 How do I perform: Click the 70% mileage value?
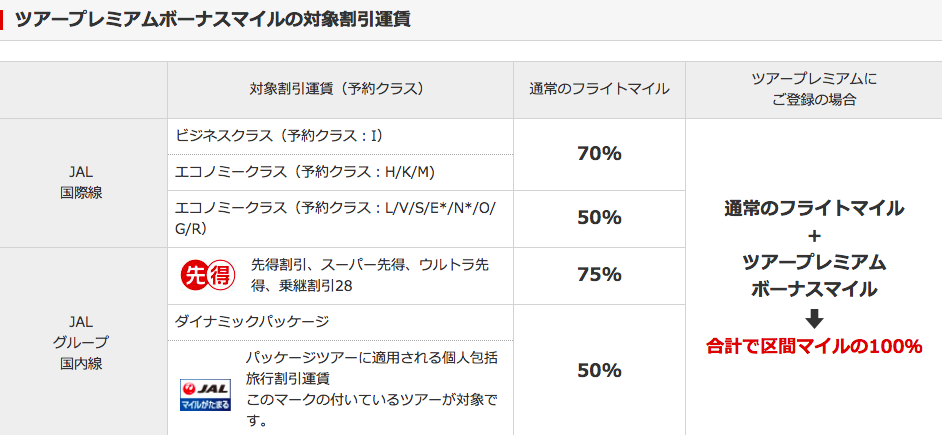click(599, 154)
